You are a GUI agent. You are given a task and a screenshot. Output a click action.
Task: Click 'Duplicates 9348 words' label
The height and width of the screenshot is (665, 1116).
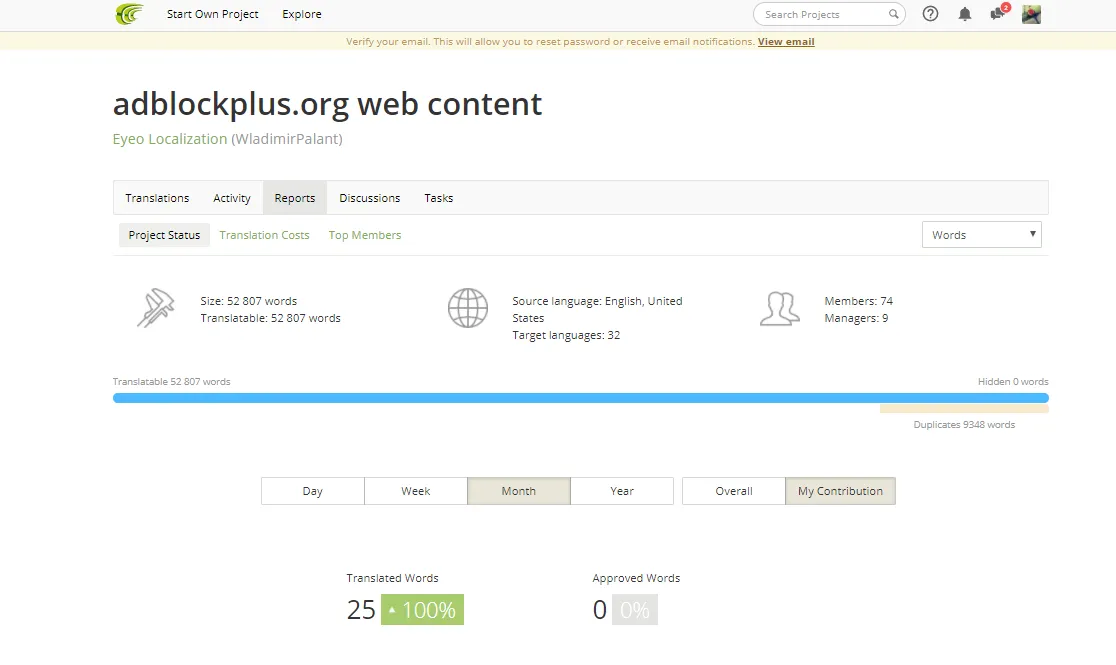click(964, 424)
